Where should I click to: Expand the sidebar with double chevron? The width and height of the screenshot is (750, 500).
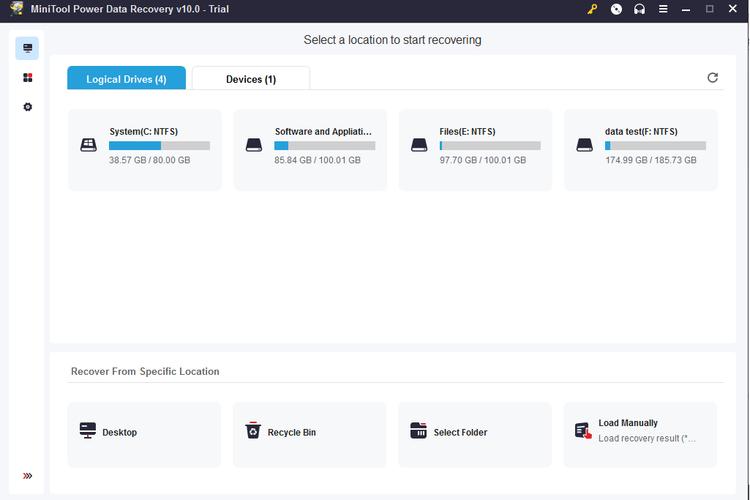[27, 476]
